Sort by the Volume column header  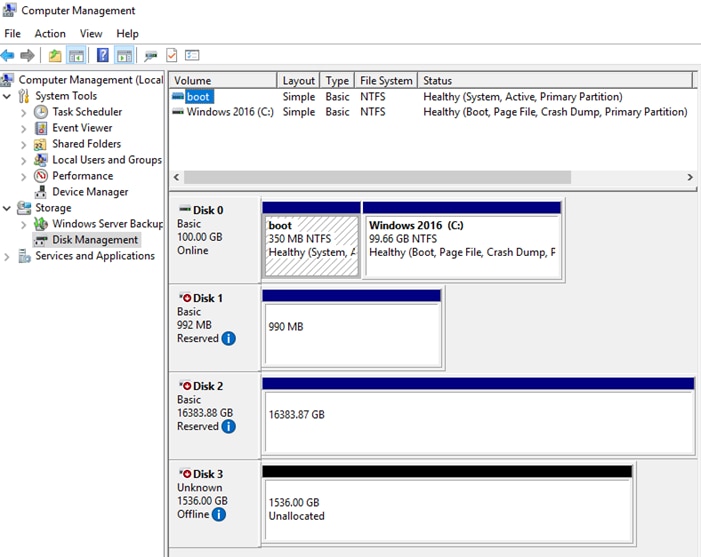click(x=223, y=80)
